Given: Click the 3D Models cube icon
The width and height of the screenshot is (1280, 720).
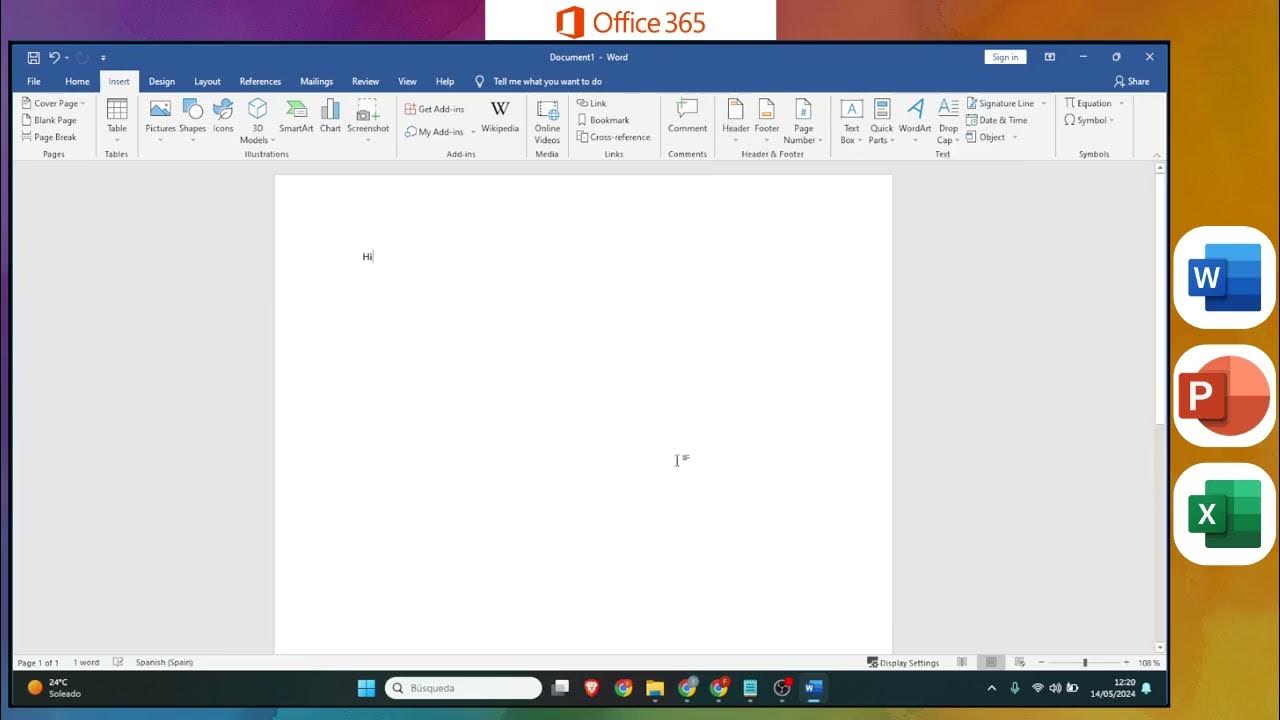Looking at the screenshot, I should [257, 109].
